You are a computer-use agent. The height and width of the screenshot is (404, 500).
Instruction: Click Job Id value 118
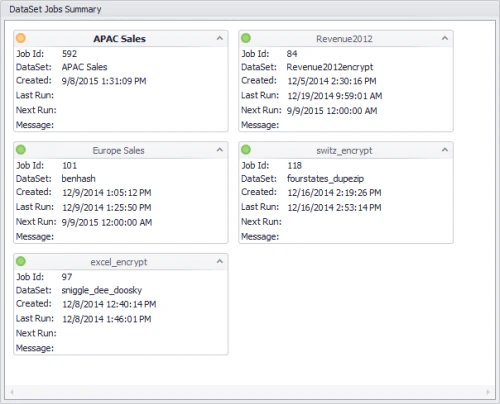tap(295, 165)
